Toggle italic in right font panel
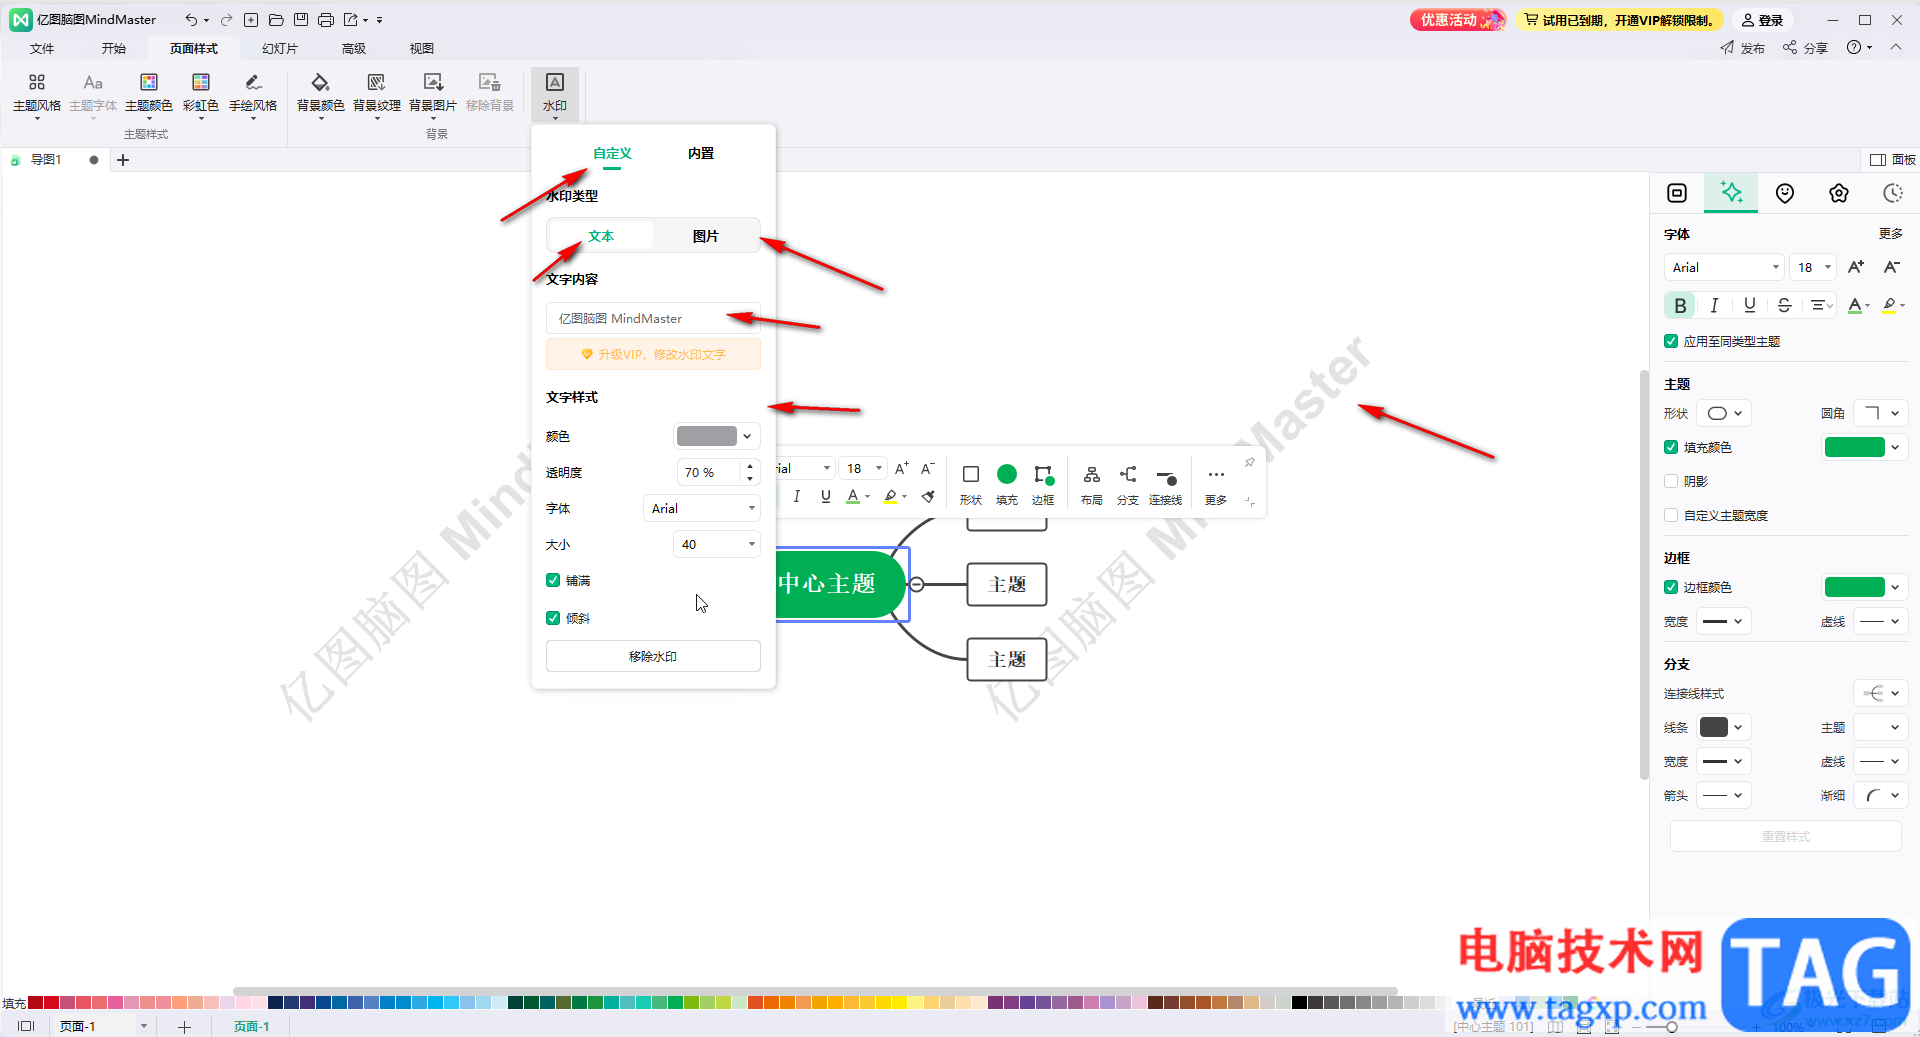The image size is (1920, 1037). (x=1714, y=305)
